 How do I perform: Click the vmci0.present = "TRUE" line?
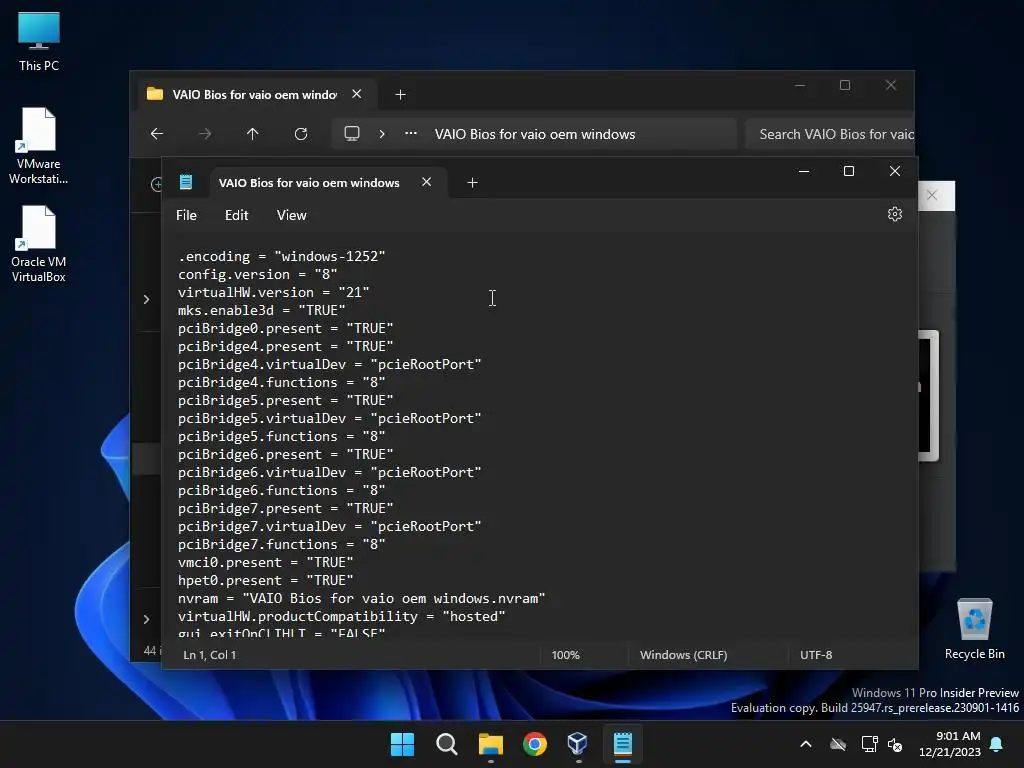point(265,562)
